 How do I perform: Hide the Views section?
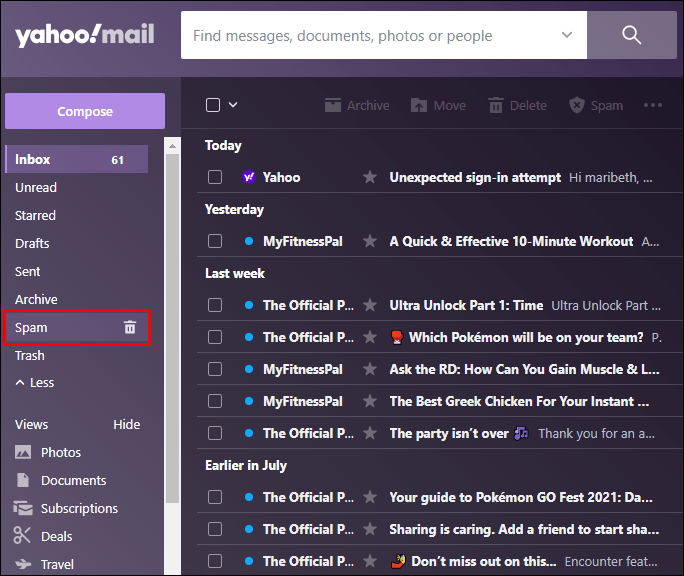[x=127, y=424]
